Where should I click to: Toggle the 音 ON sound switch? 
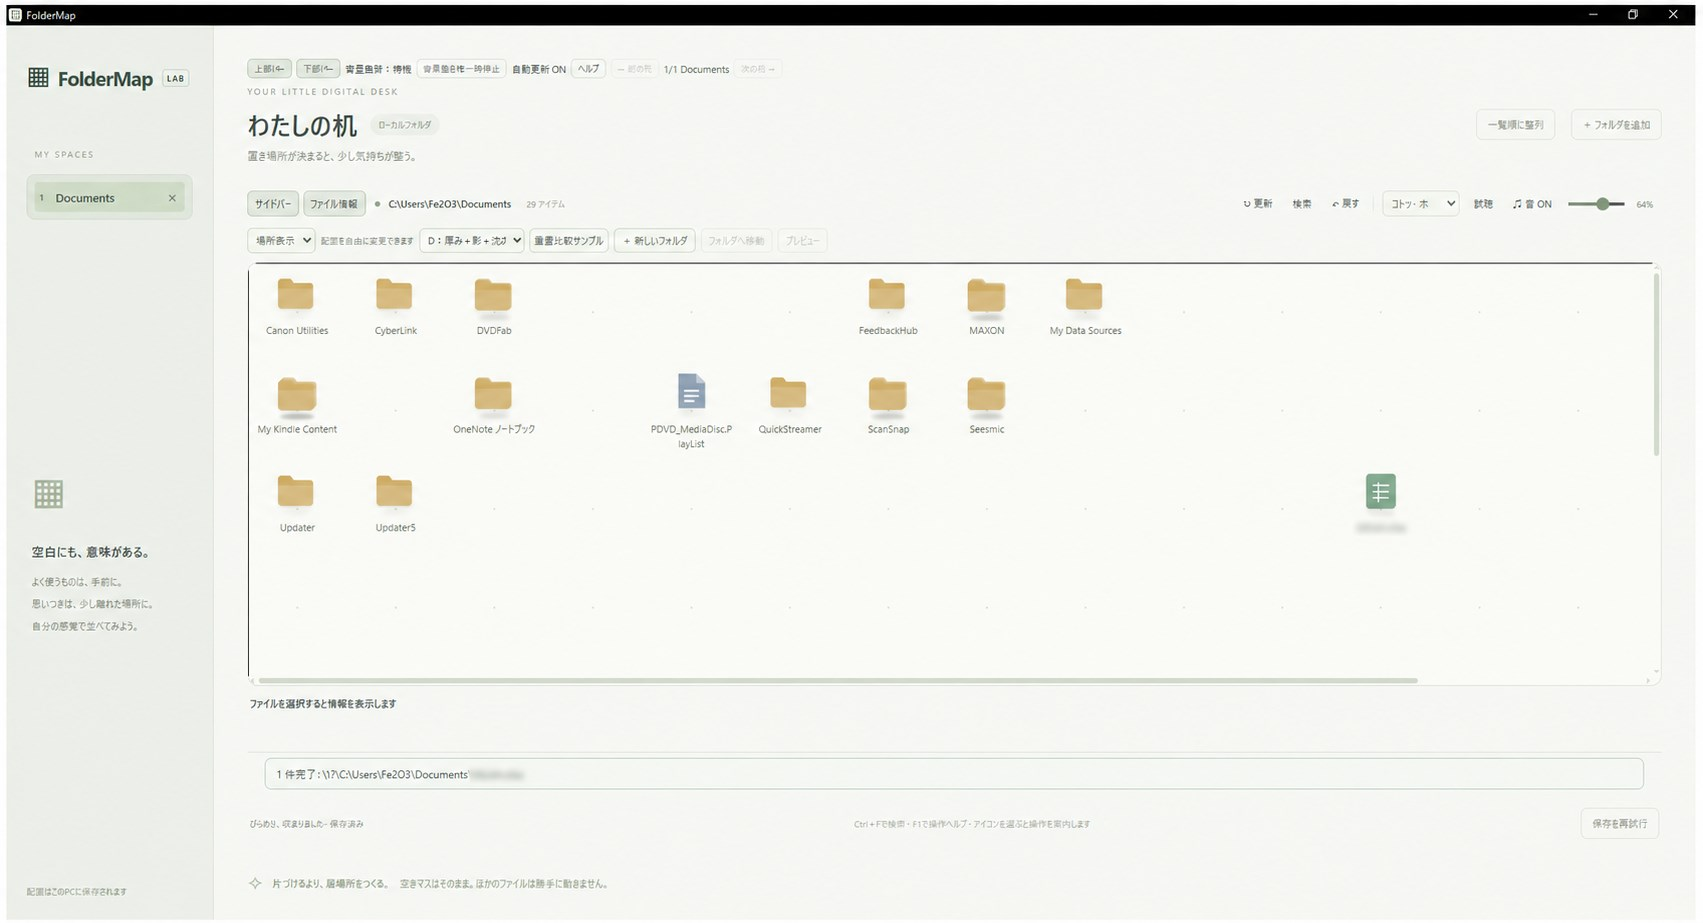1532,204
